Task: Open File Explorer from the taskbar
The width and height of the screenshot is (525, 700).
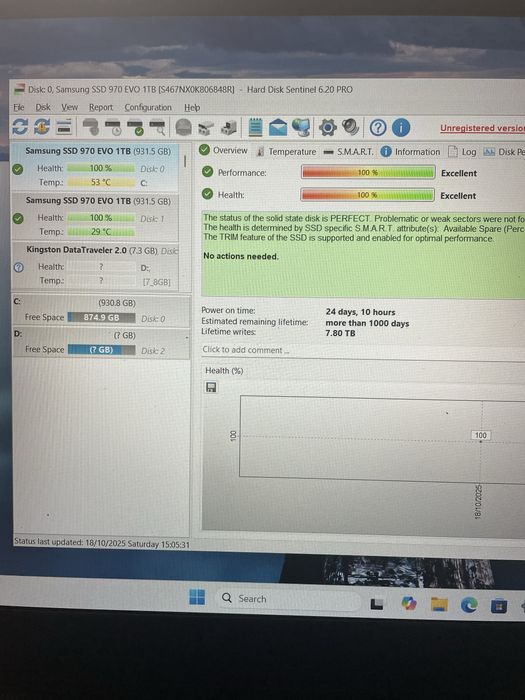Action: click(x=439, y=604)
